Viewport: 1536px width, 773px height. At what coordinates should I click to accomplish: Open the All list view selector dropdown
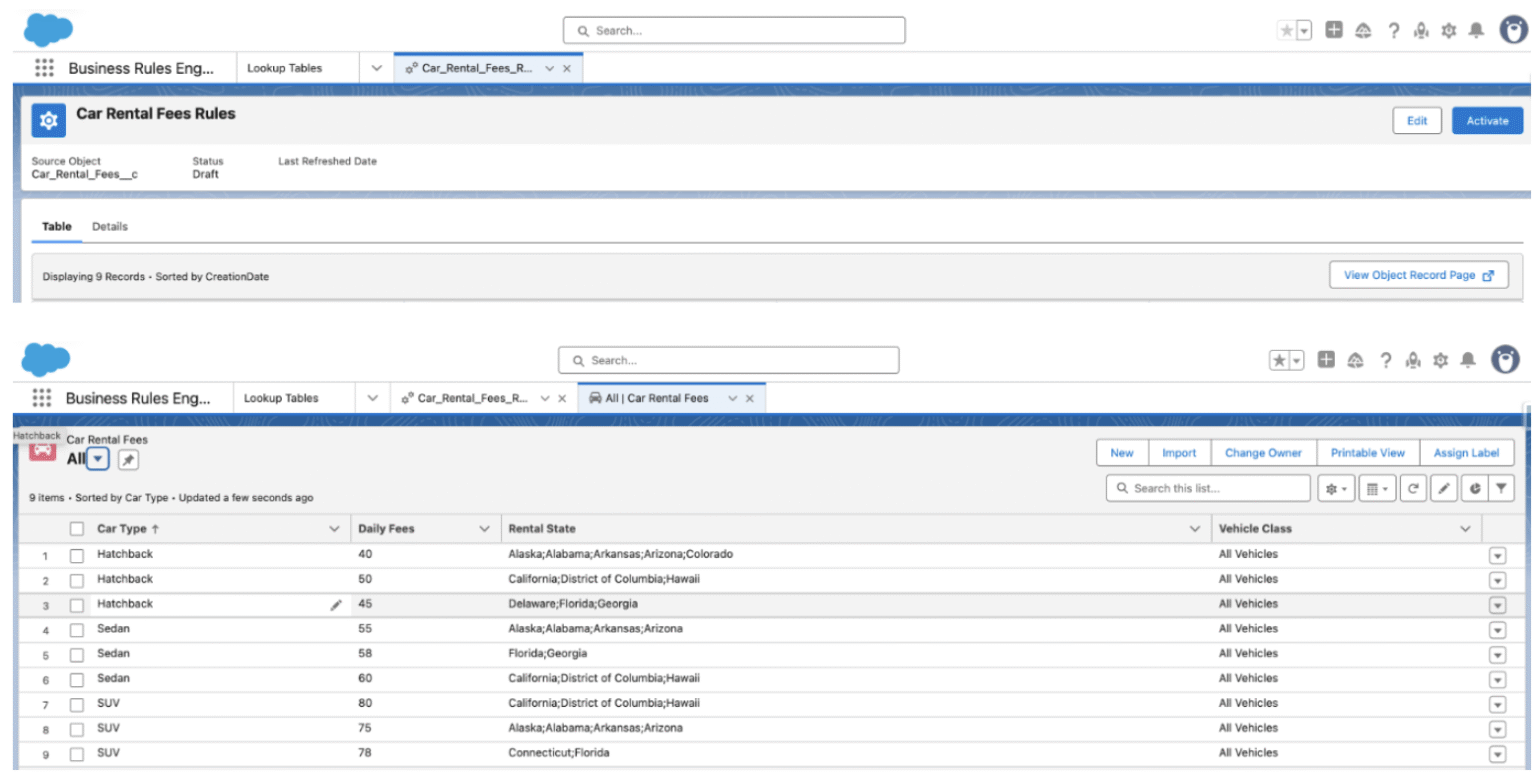(96, 459)
